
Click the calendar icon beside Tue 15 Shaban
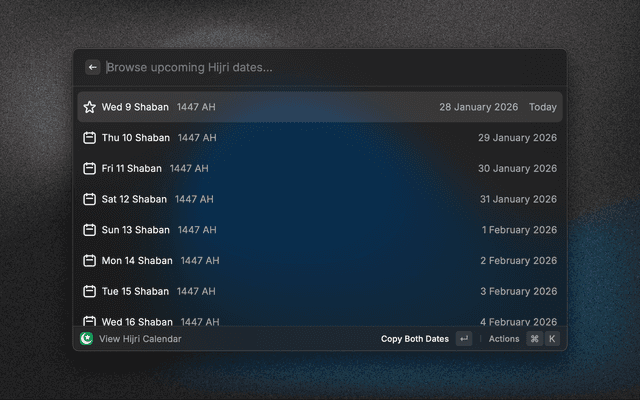tap(89, 291)
